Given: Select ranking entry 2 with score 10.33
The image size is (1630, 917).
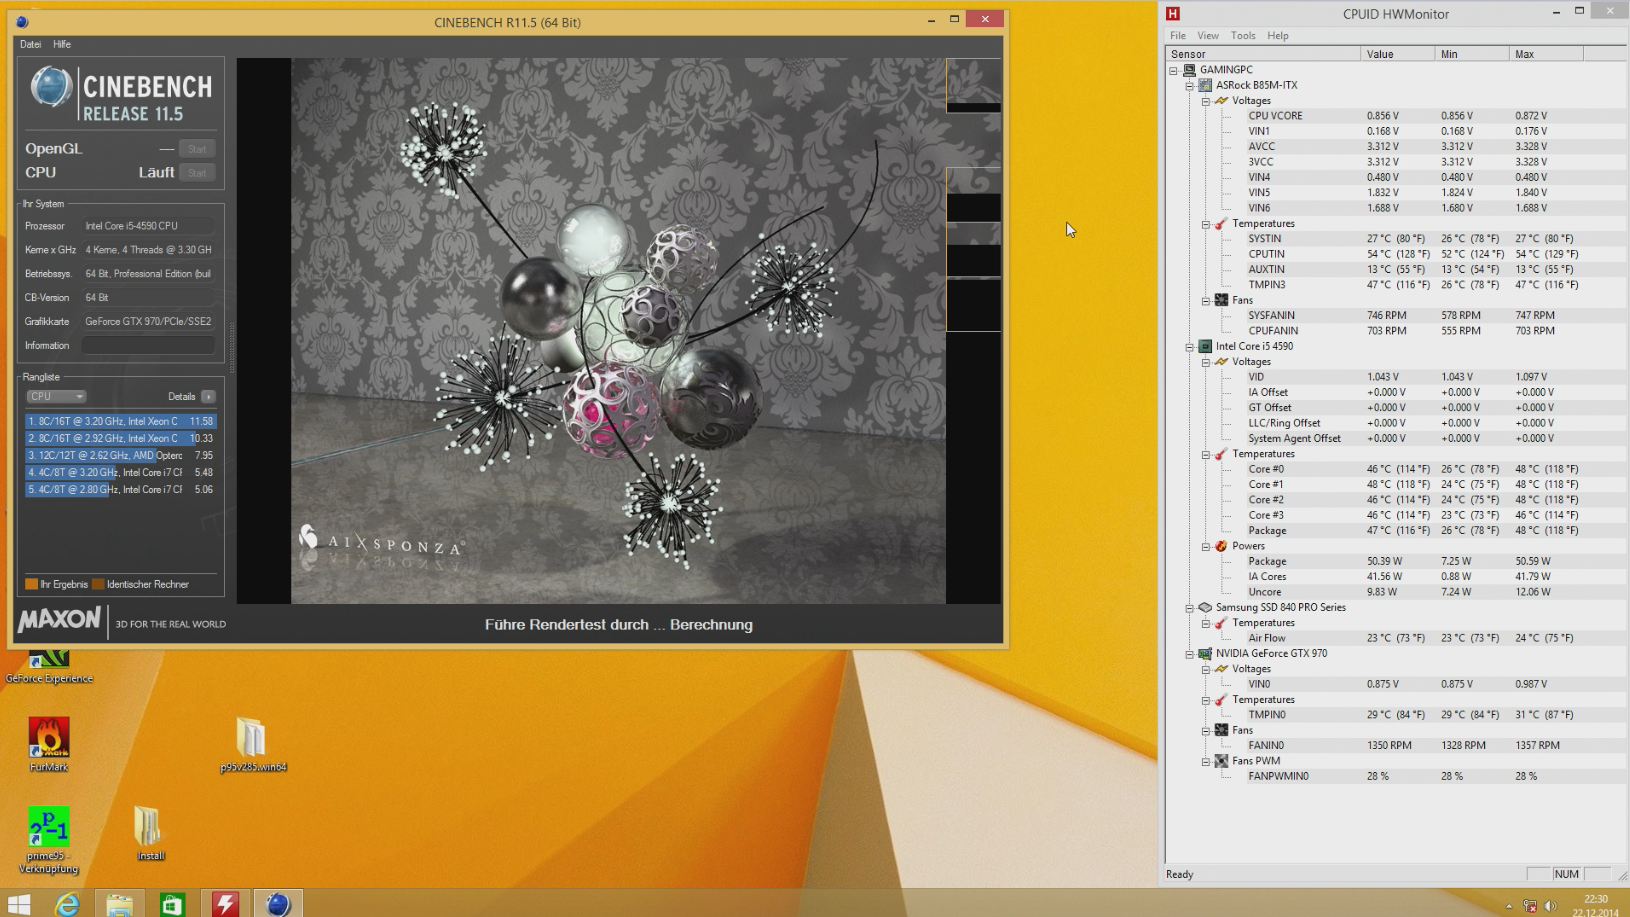Looking at the screenshot, I should [120, 438].
